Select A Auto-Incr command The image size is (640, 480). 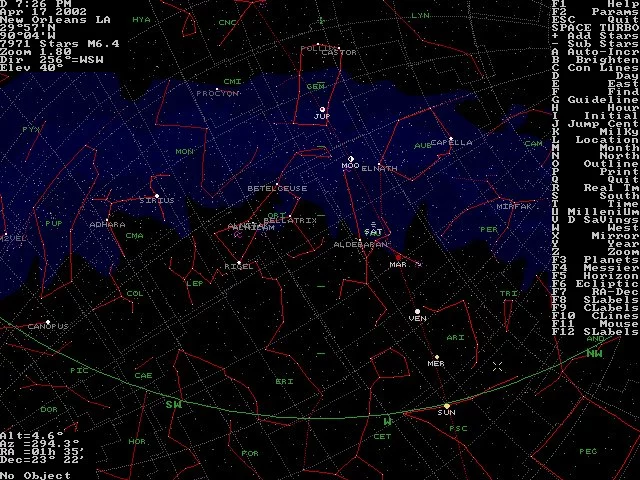coord(596,52)
